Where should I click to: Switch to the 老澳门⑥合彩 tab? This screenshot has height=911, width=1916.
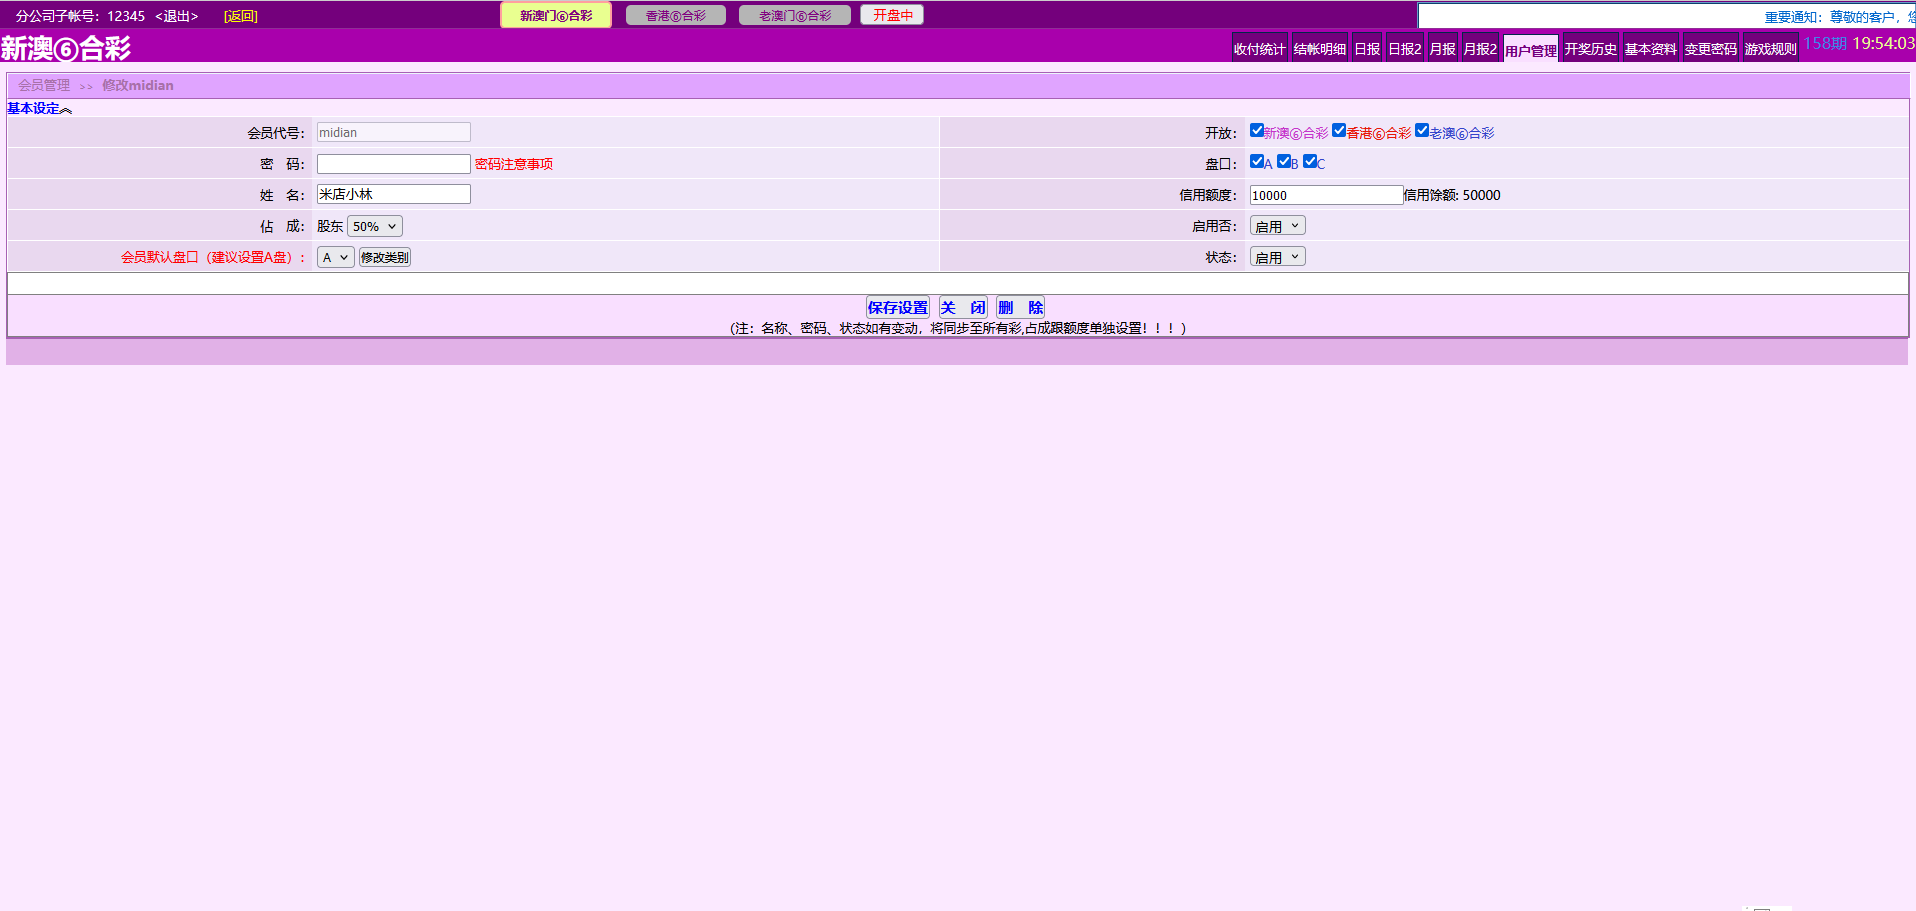pos(795,15)
